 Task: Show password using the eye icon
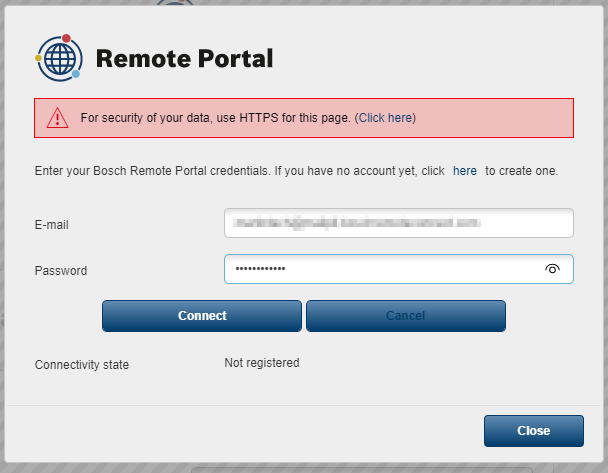552,269
